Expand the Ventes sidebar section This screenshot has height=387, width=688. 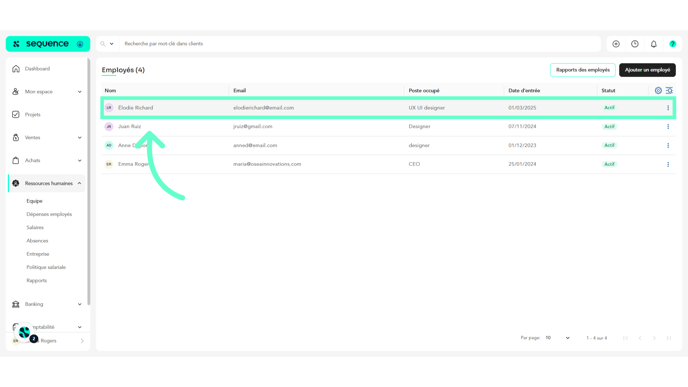coord(79,137)
